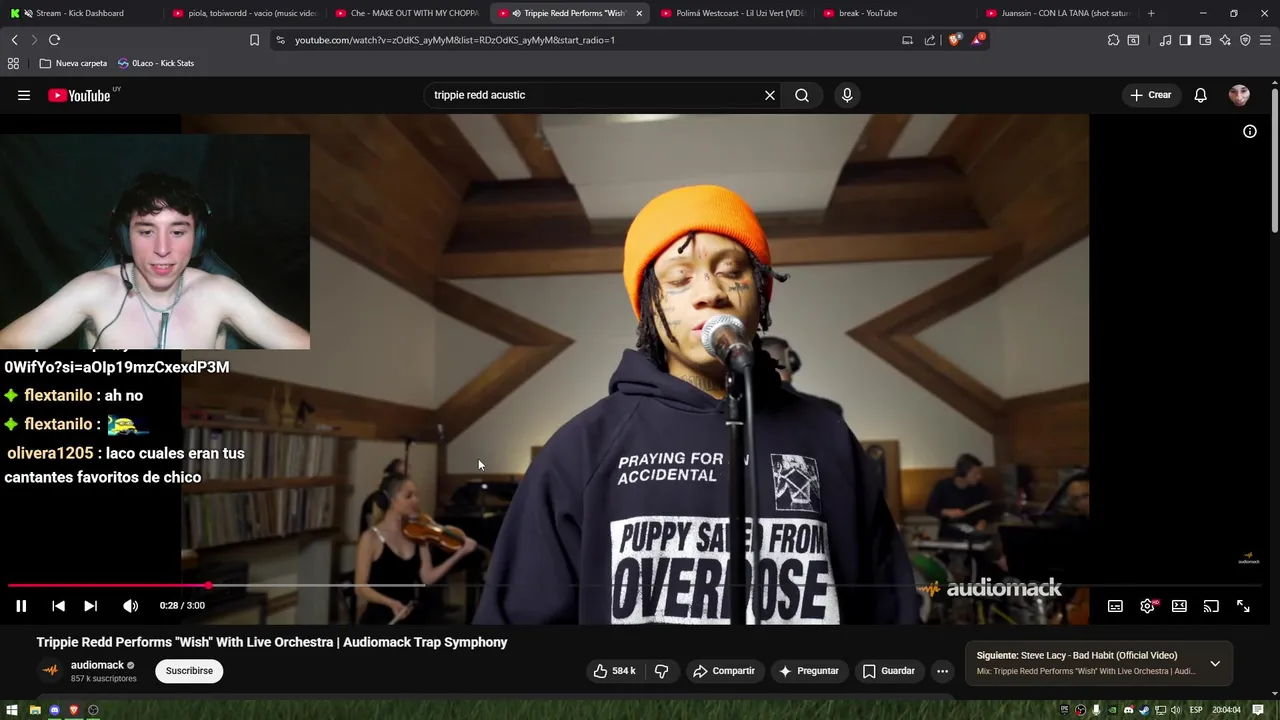Open the audiomack channel link

click(x=97, y=665)
